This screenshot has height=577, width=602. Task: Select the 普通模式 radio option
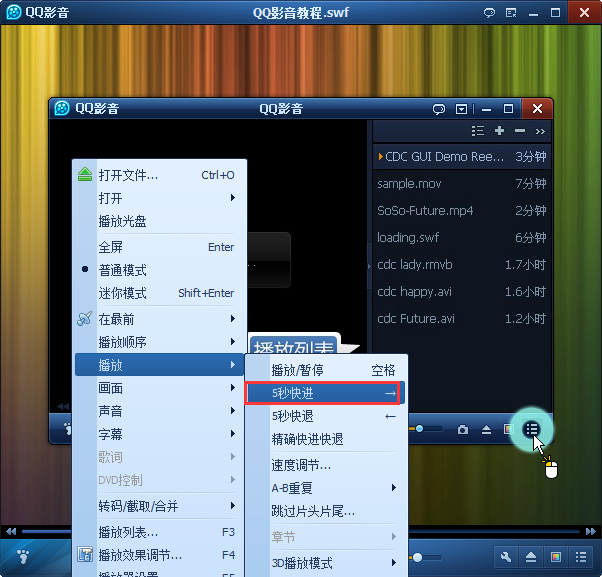159,270
